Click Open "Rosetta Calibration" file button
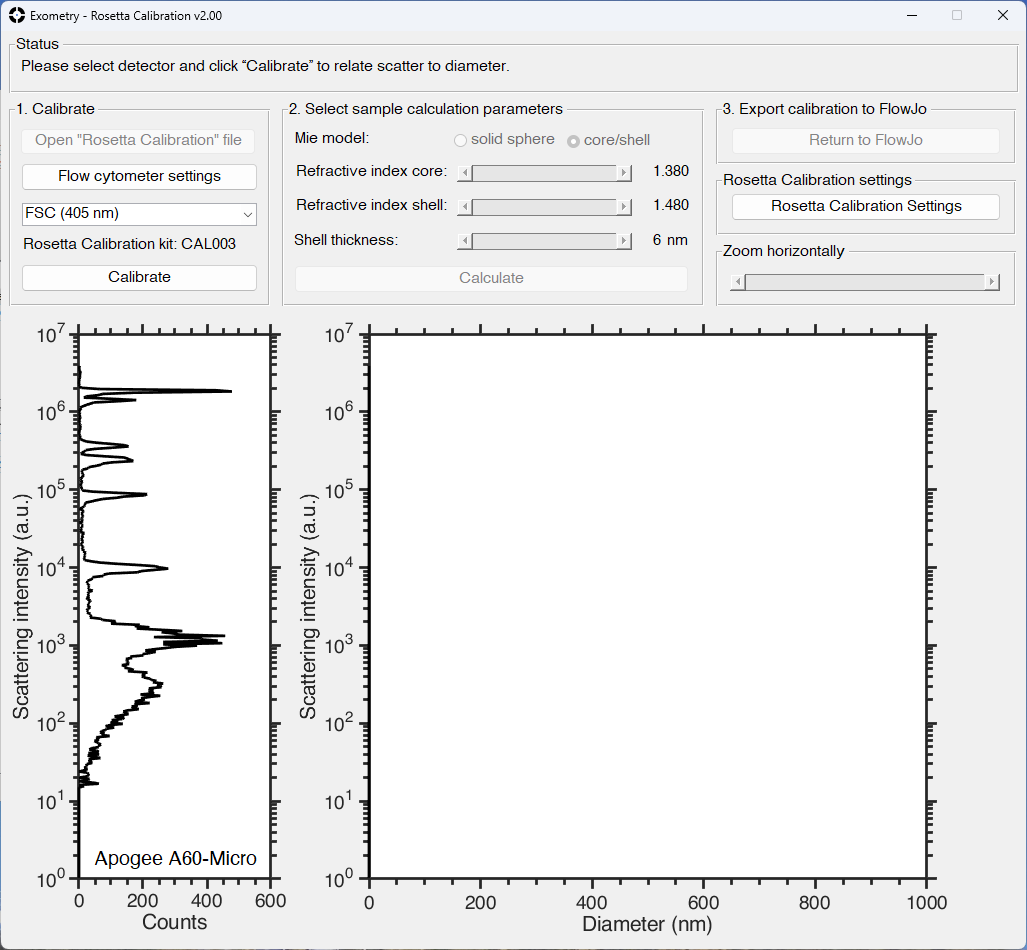The width and height of the screenshot is (1027, 950). tap(138, 140)
